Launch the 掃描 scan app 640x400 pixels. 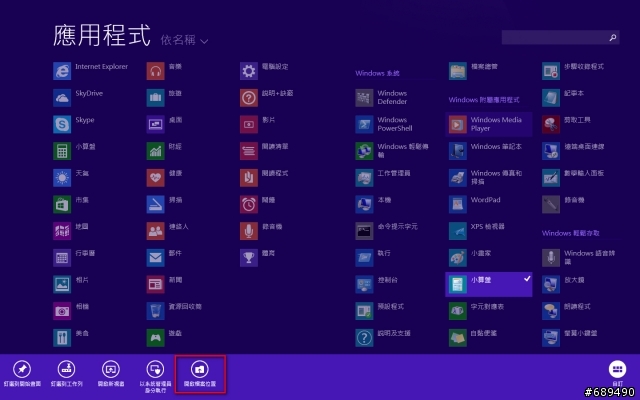[x=164, y=204]
